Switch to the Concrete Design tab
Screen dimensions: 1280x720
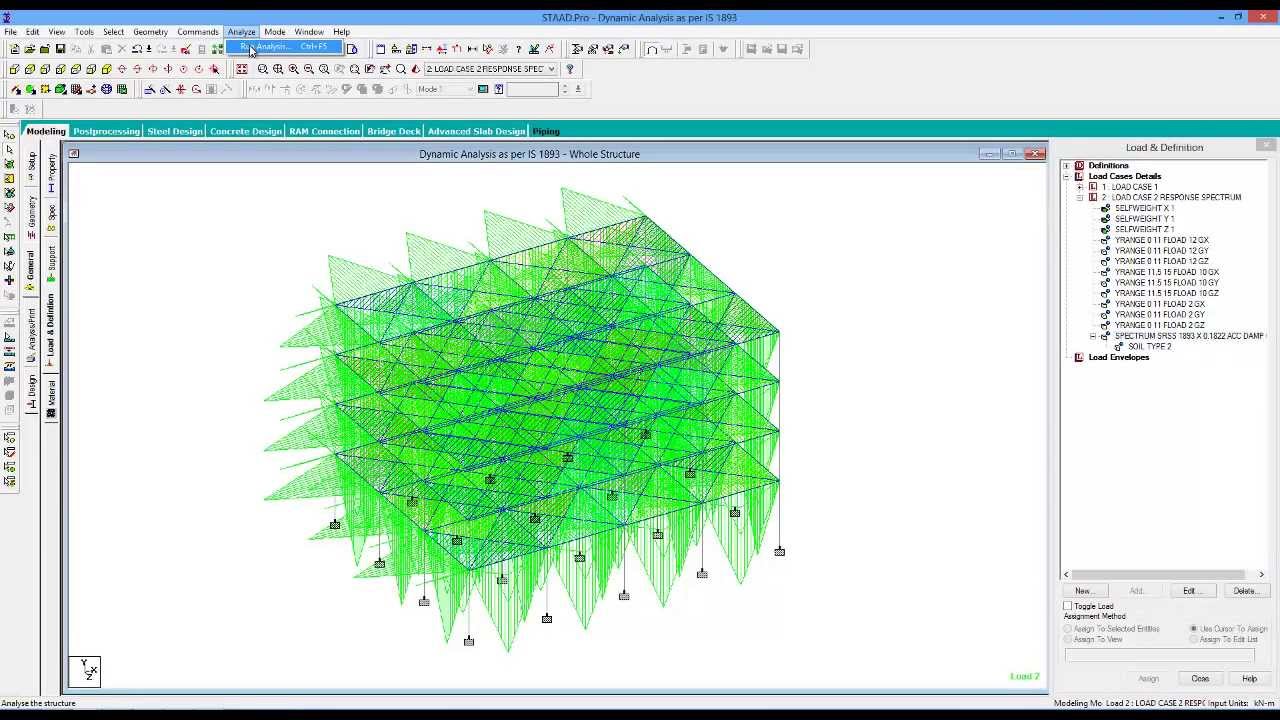246,131
